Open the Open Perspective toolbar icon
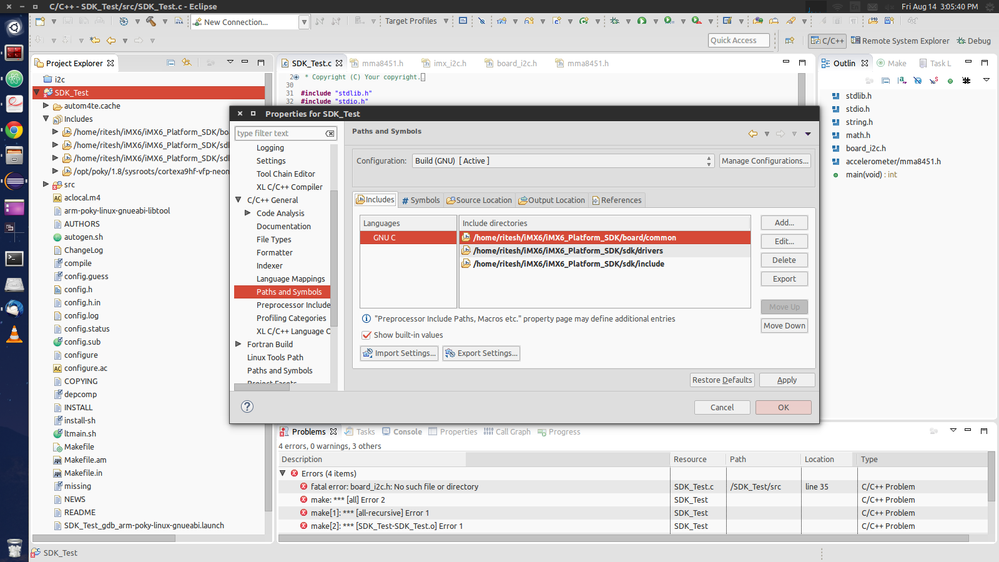Image resolution: width=999 pixels, height=562 pixels. (x=790, y=40)
